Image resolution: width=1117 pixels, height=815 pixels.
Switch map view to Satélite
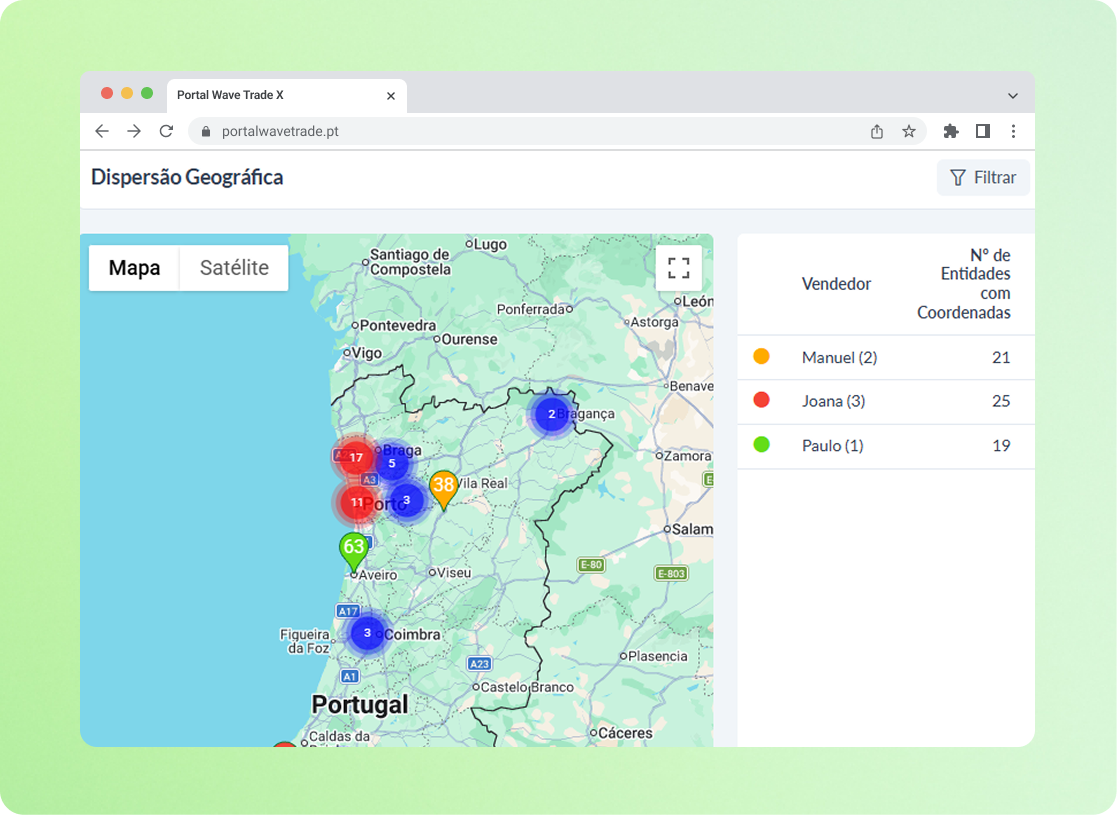234,268
